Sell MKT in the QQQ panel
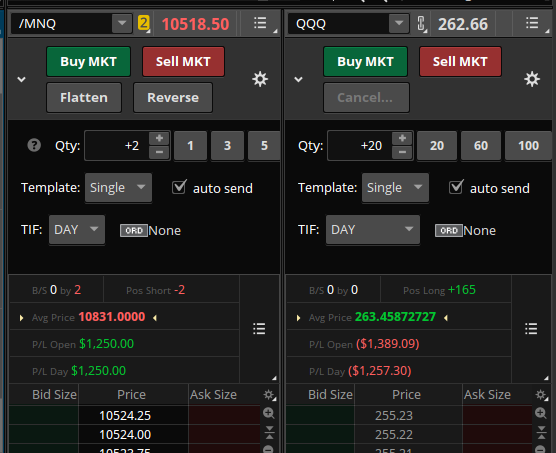 point(460,62)
